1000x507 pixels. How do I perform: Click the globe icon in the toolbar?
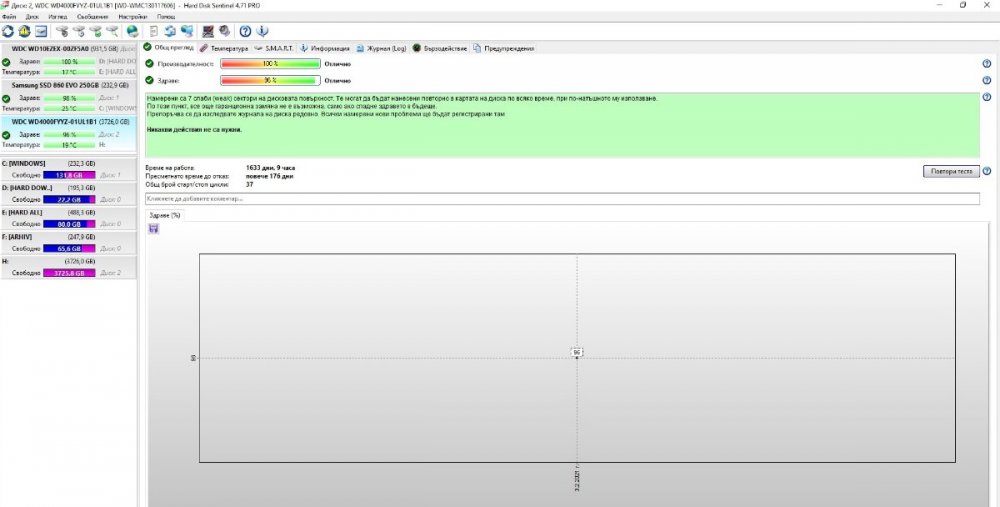132,31
